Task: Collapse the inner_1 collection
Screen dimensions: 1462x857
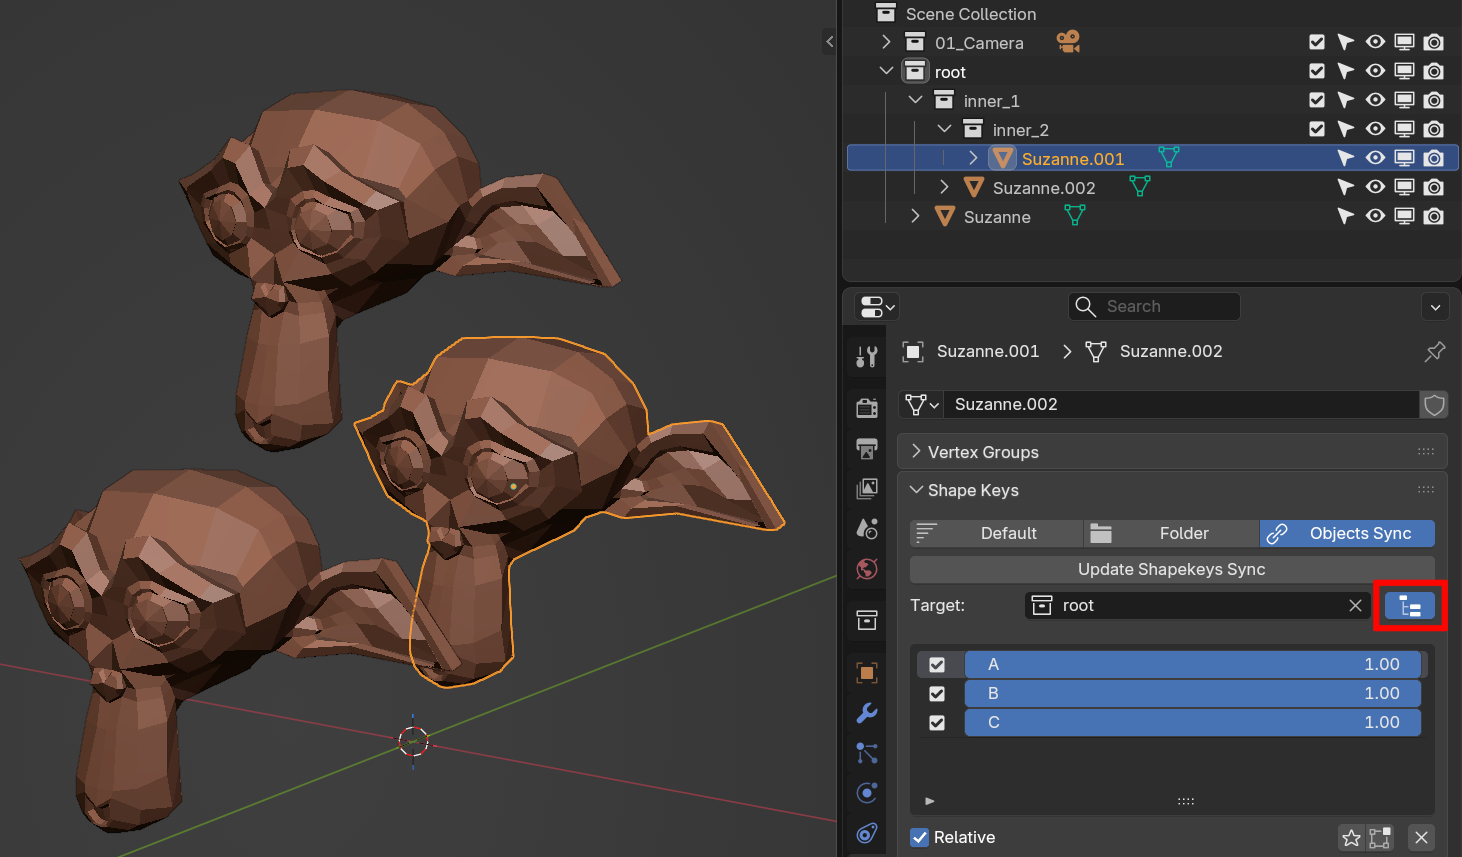Action: click(x=915, y=101)
